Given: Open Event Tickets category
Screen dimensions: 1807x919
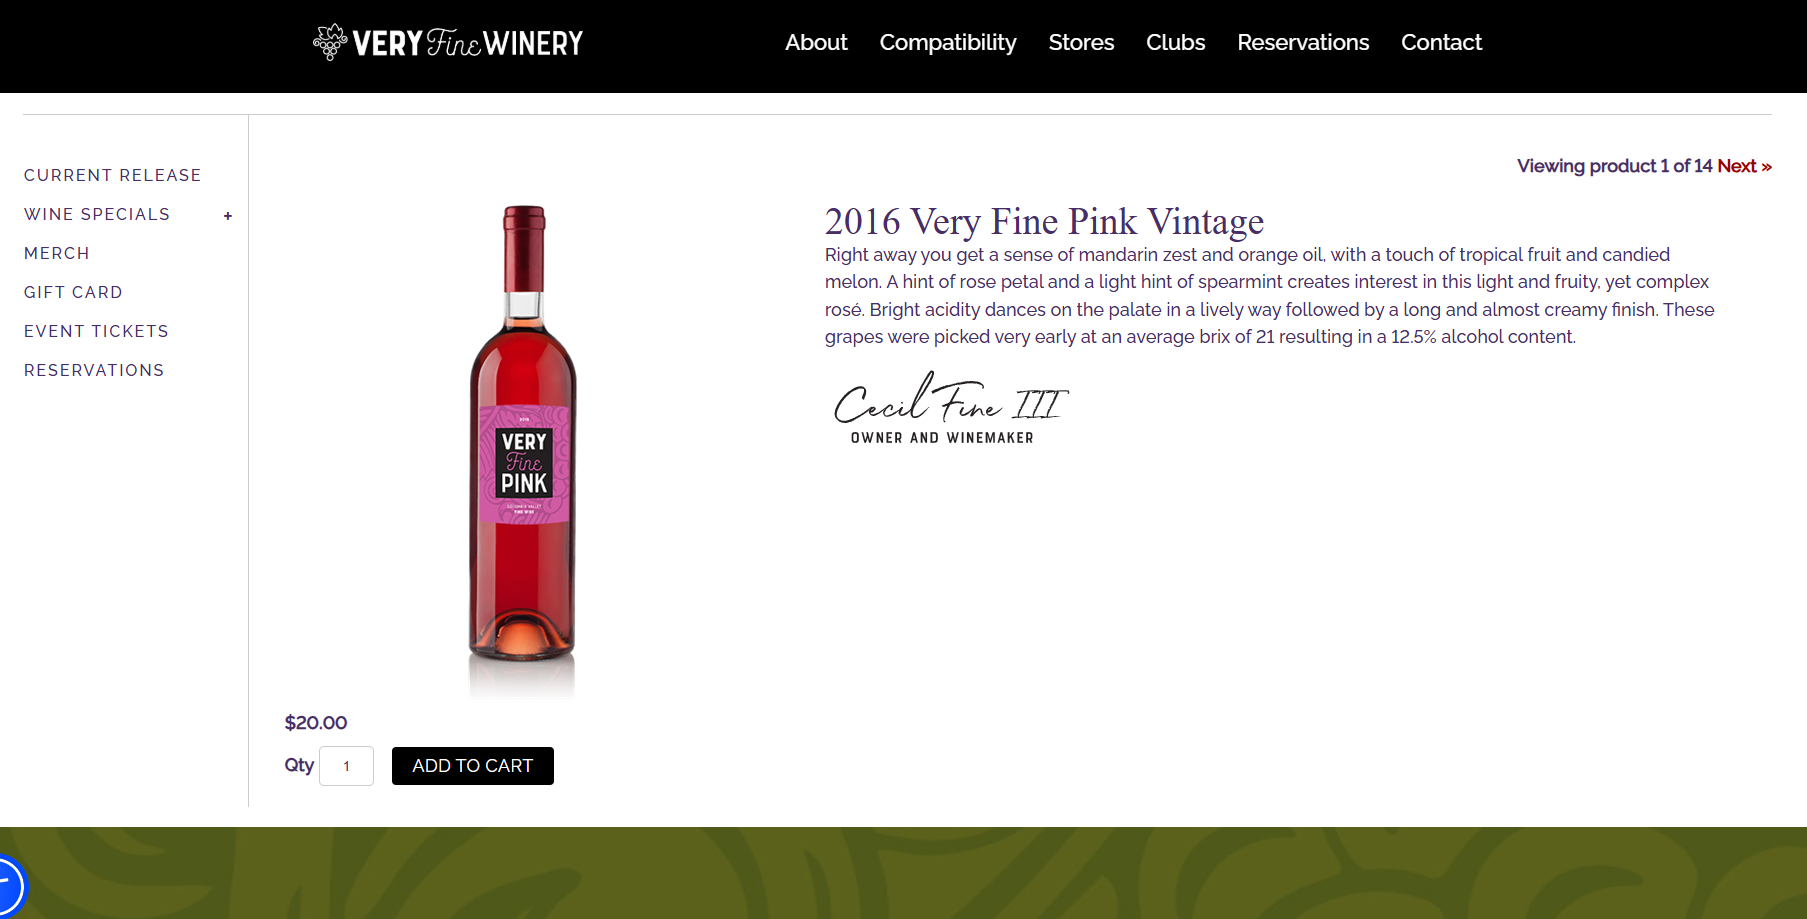Looking at the screenshot, I should pyautogui.click(x=96, y=331).
